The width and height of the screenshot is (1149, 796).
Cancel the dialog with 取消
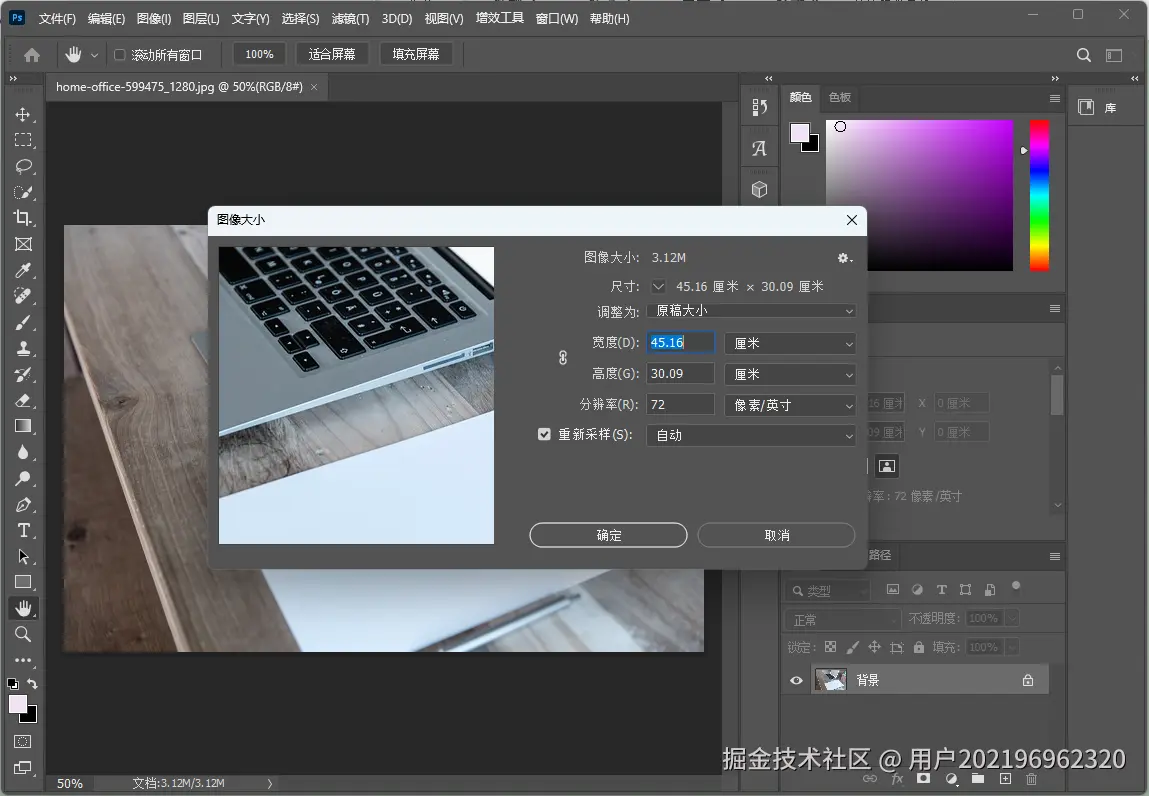point(777,535)
